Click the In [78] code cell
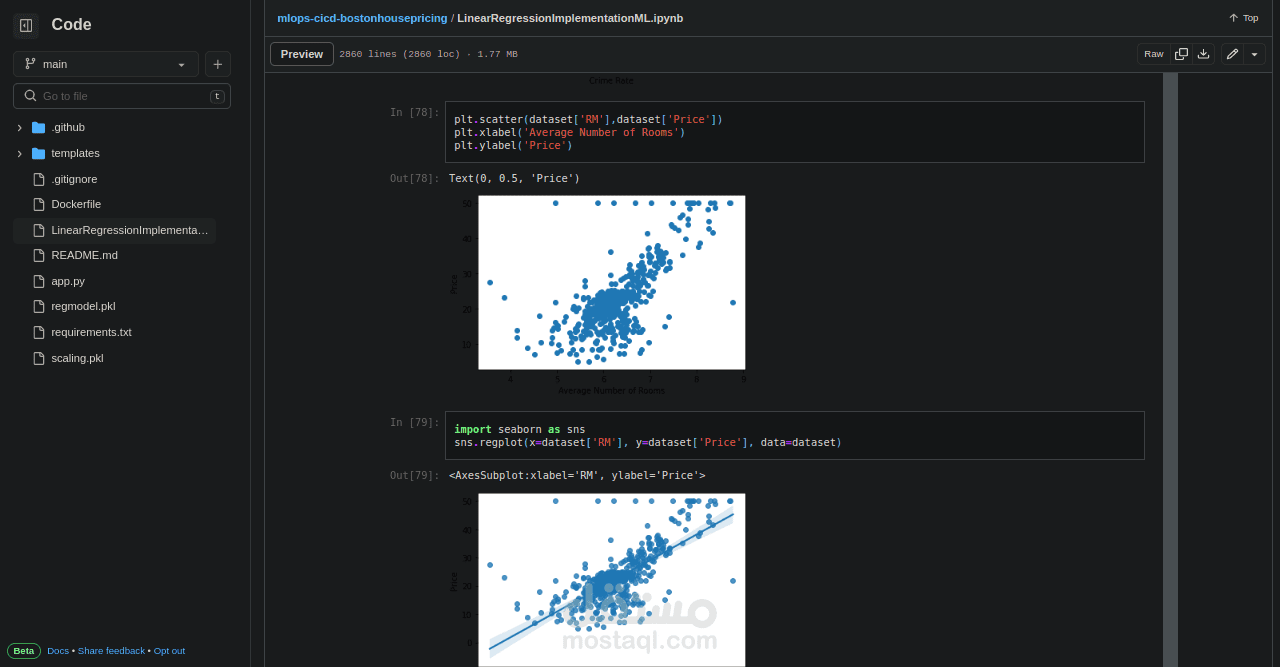The image size is (1280, 667). [795, 132]
